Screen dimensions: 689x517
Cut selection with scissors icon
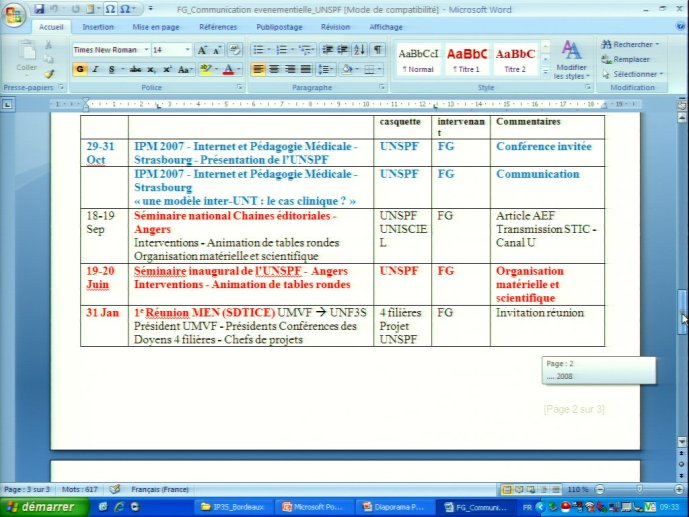(48, 45)
